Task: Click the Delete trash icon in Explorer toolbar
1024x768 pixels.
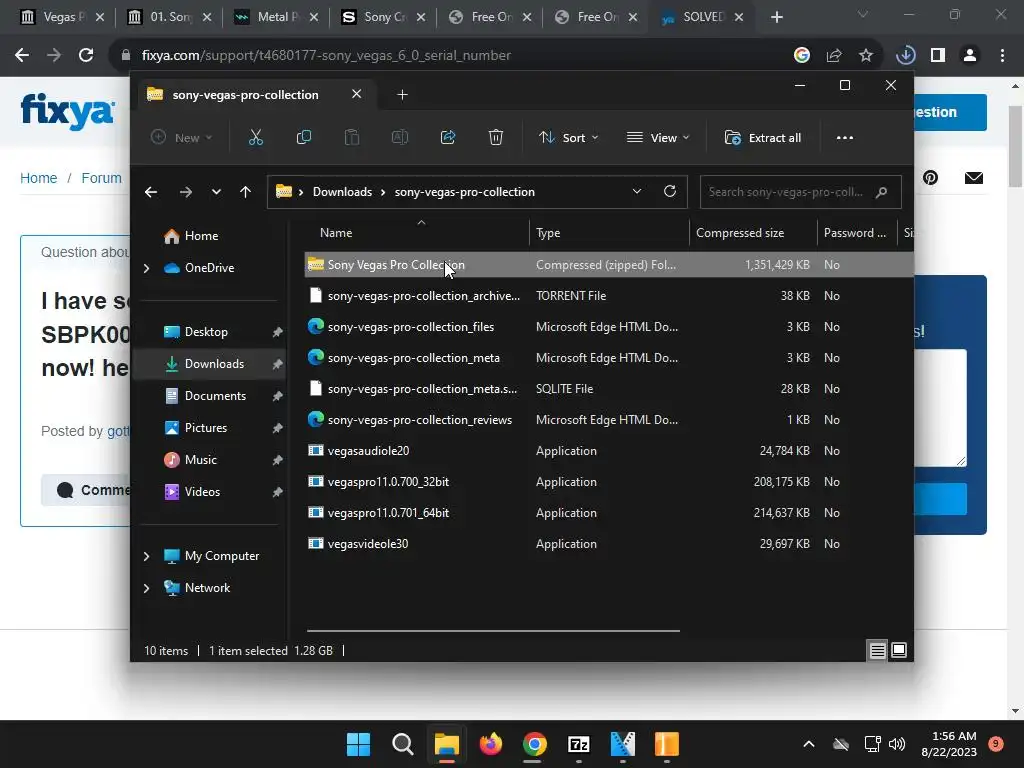Action: pos(496,138)
